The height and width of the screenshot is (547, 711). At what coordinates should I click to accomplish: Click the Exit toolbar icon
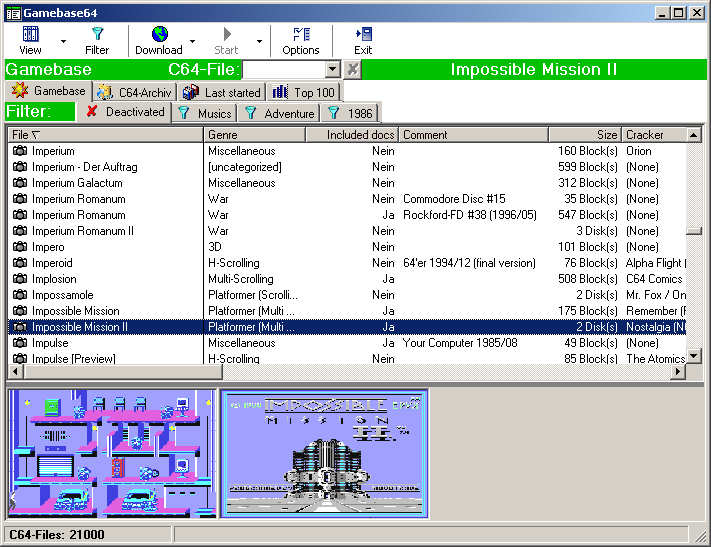click(x=364, y=34)
